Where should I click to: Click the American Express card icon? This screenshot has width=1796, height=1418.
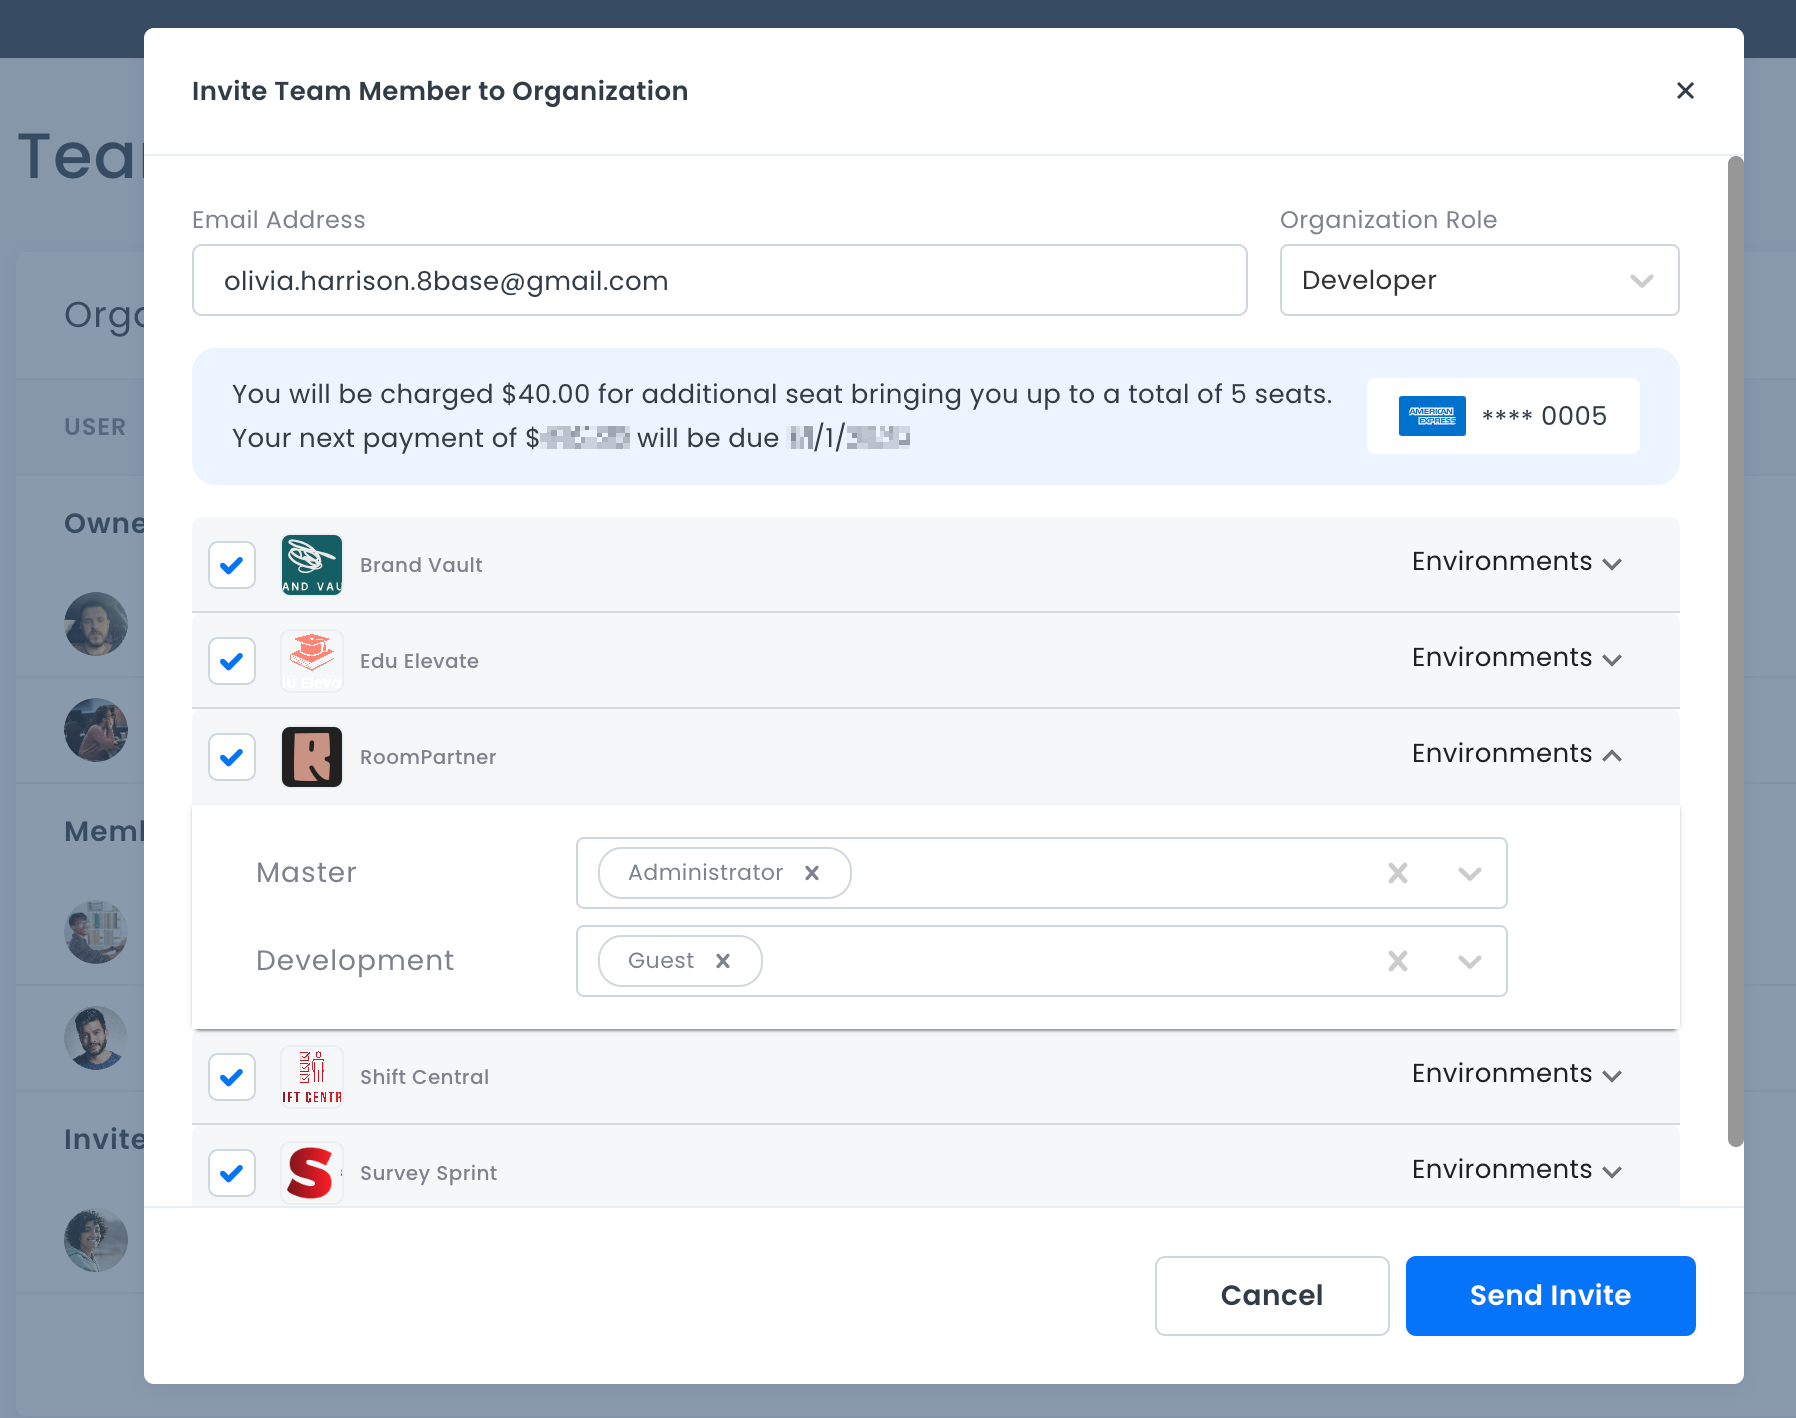point(1431,416)
